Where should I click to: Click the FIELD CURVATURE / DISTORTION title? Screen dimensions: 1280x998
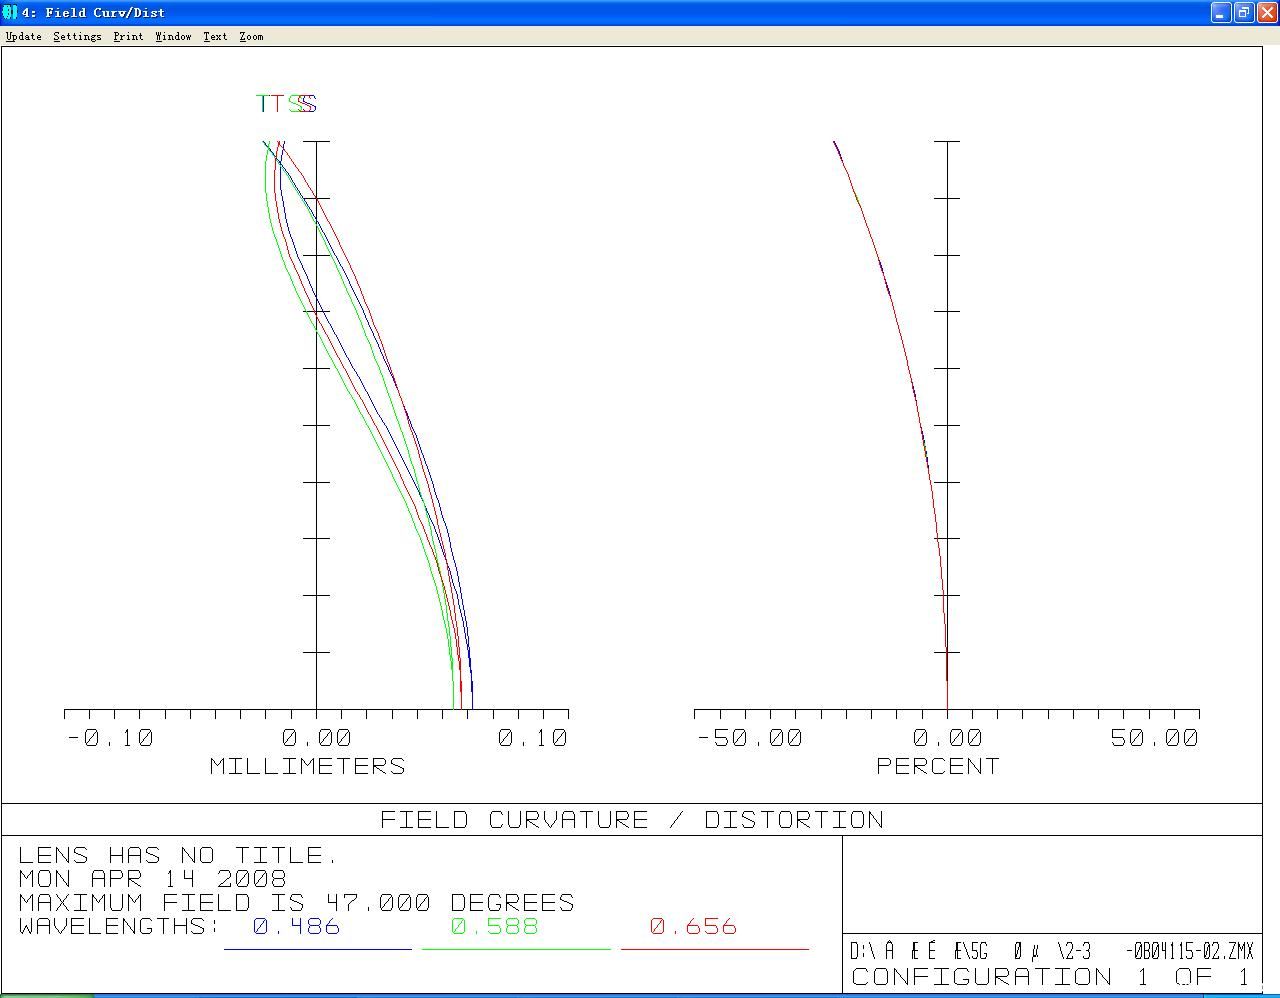[x=632, y=820]
